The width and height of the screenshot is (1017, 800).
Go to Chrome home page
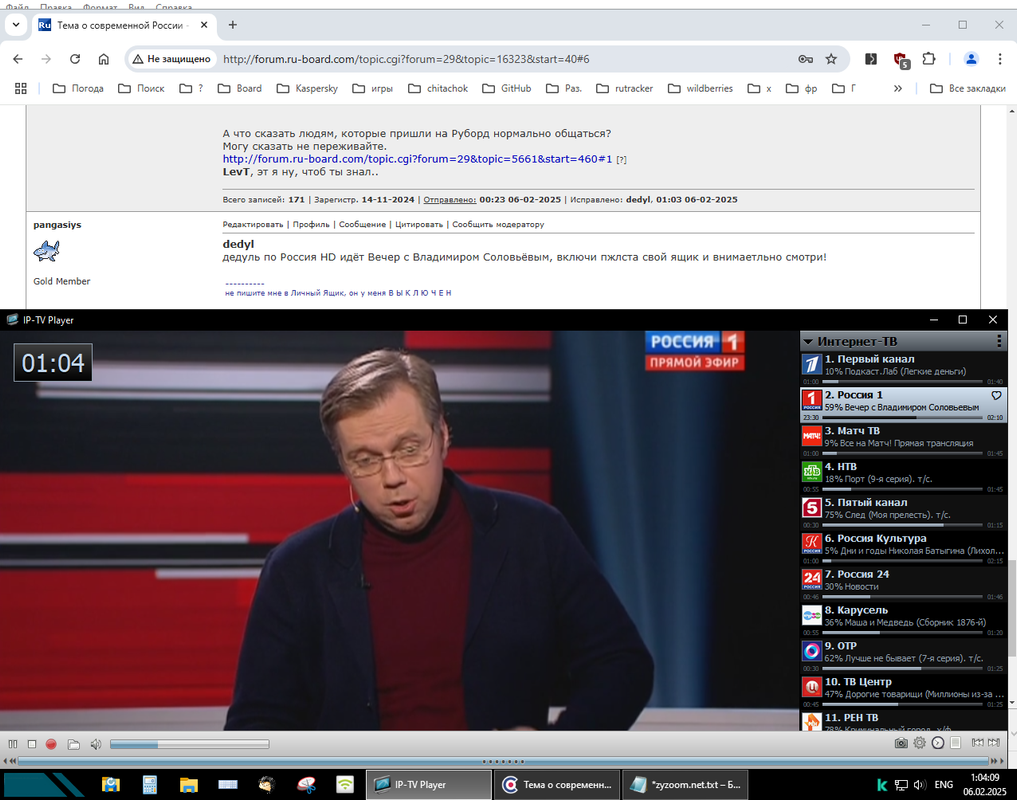103,59
